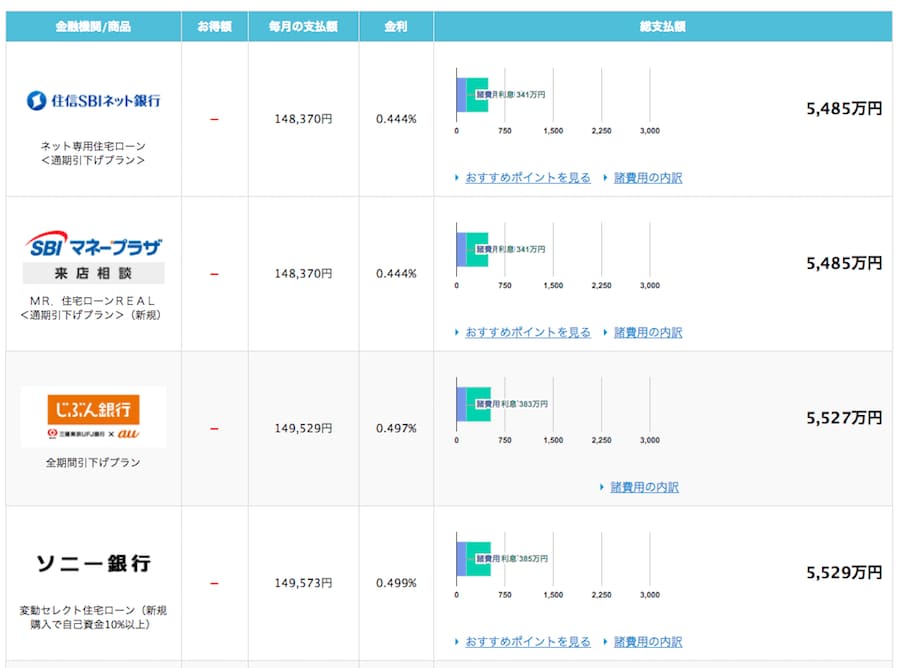Click the dash in 住信SBIネット銀行's お得額 cell
Image resolution: width=900 pixels, height=668 pixels.
click(x=212, y=118)
